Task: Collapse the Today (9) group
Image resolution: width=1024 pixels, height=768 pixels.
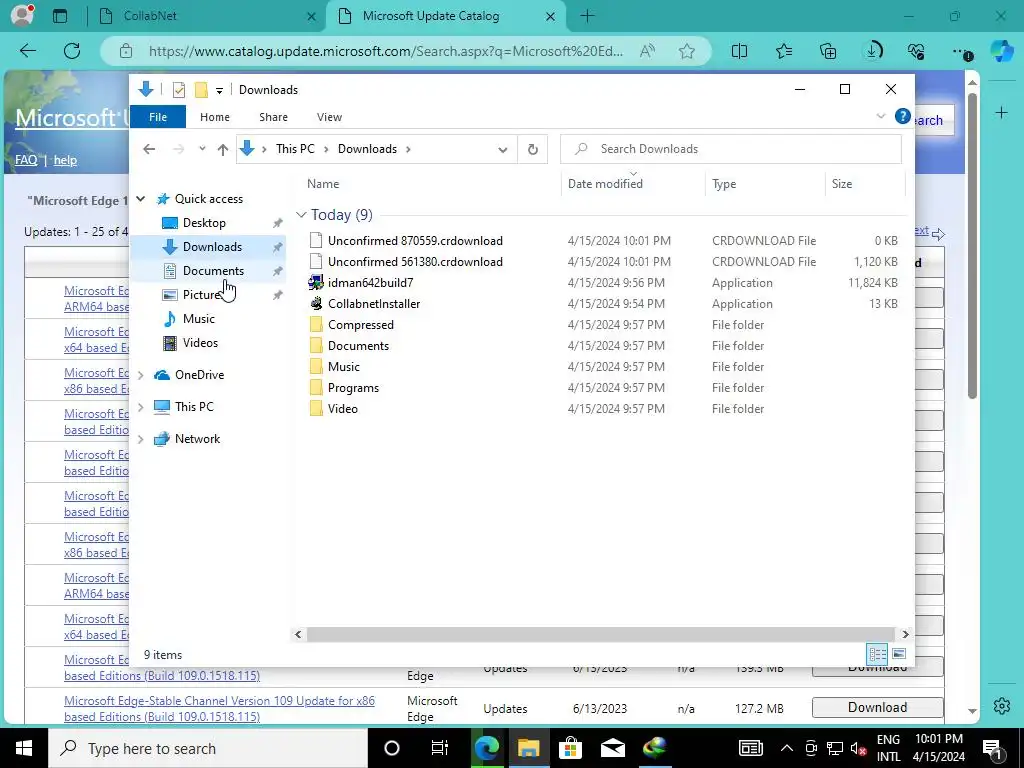Action: [300, 215]
